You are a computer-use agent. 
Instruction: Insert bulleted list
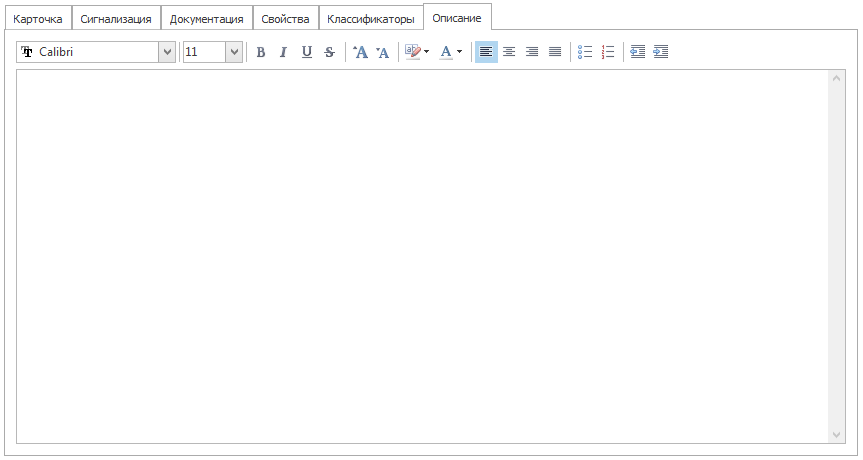(x=585, y=52)
